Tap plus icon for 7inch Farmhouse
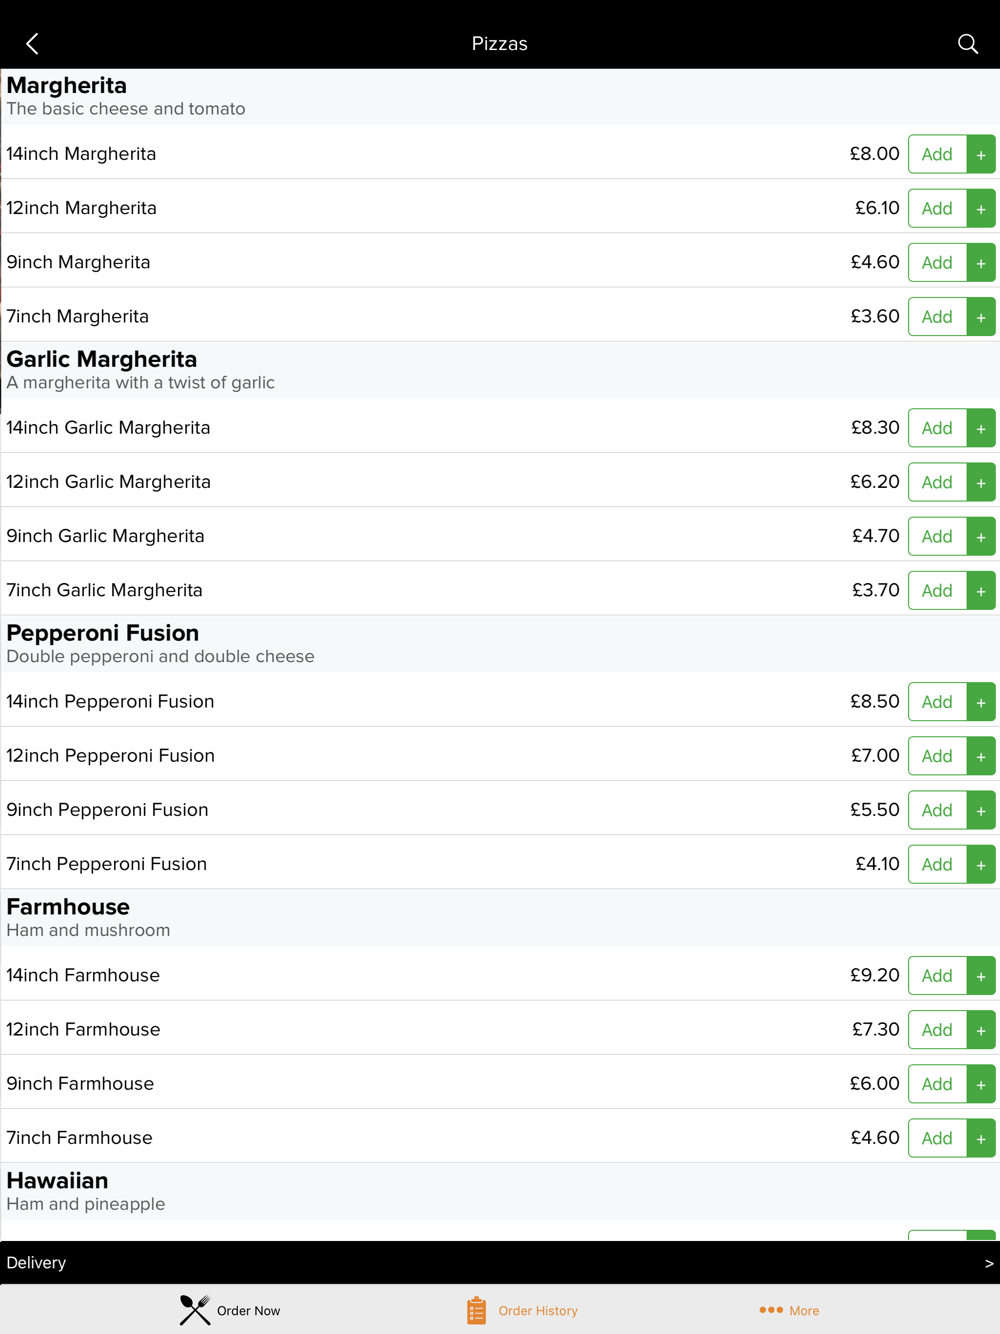The height and width of the screenshot is (1334, 1000). point(981,1138)
